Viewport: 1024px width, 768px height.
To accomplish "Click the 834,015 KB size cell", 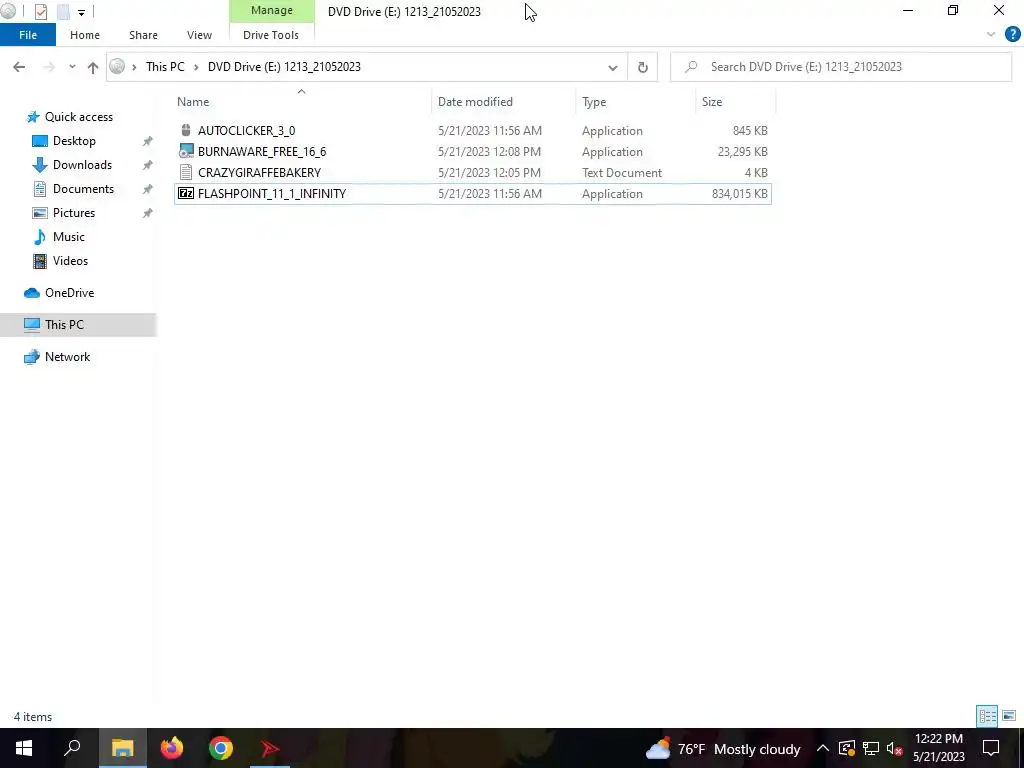I will click(x=739, y=193).
